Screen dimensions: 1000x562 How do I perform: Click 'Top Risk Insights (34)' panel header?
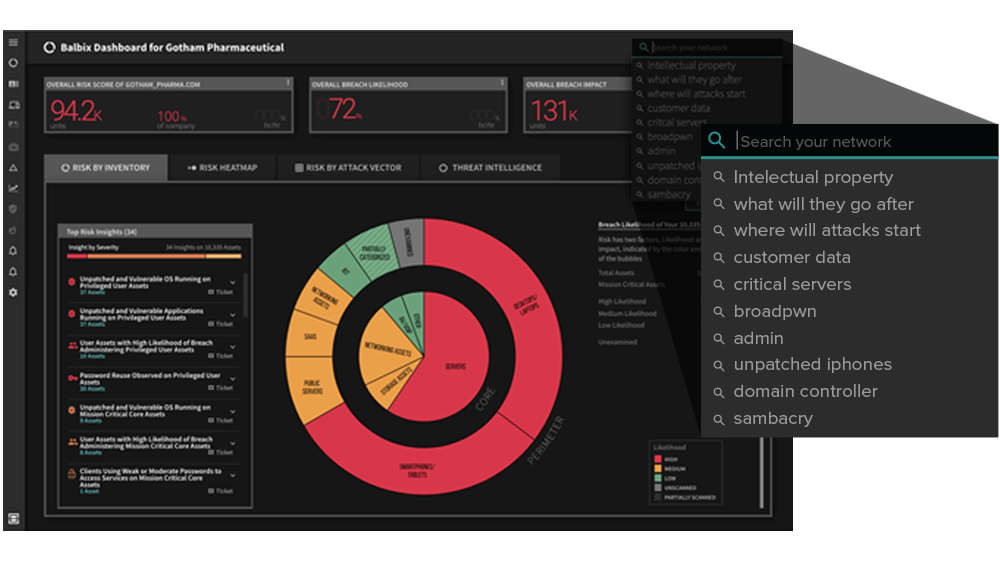click(155, 232)
